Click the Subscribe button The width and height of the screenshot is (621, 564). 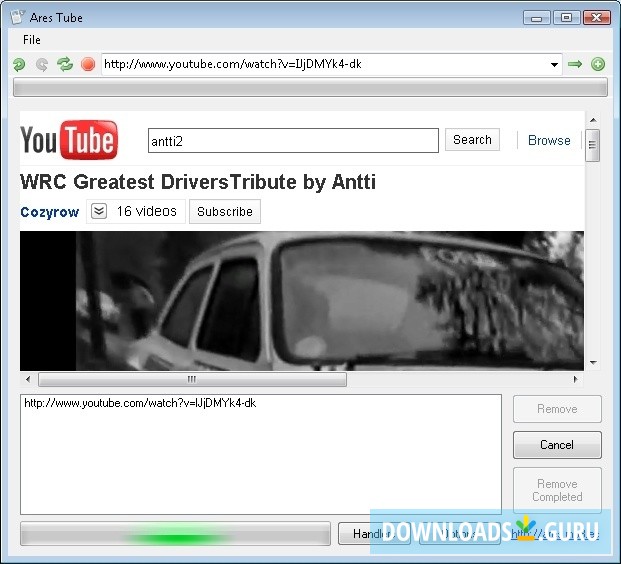point(225,212)
